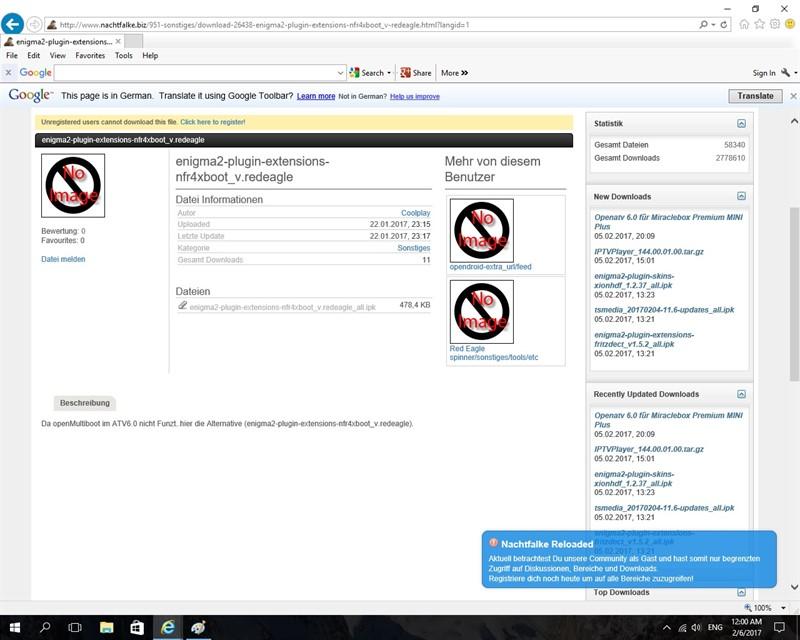Open the author Coolplay profile link
The width and height of the screenshot is (800, 640).
pyautogui.click(x=415, y=213)
